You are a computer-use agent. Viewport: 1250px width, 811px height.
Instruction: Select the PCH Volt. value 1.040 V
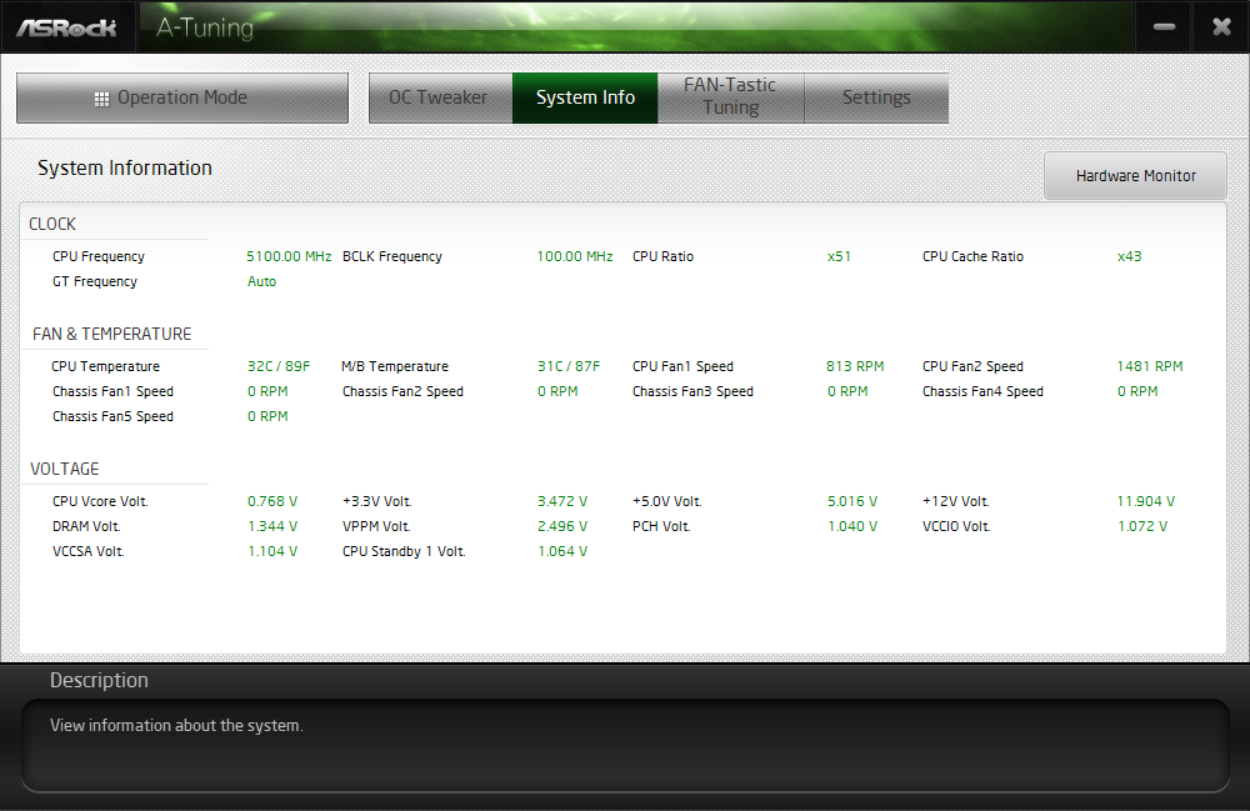click(x=852, y=526)
